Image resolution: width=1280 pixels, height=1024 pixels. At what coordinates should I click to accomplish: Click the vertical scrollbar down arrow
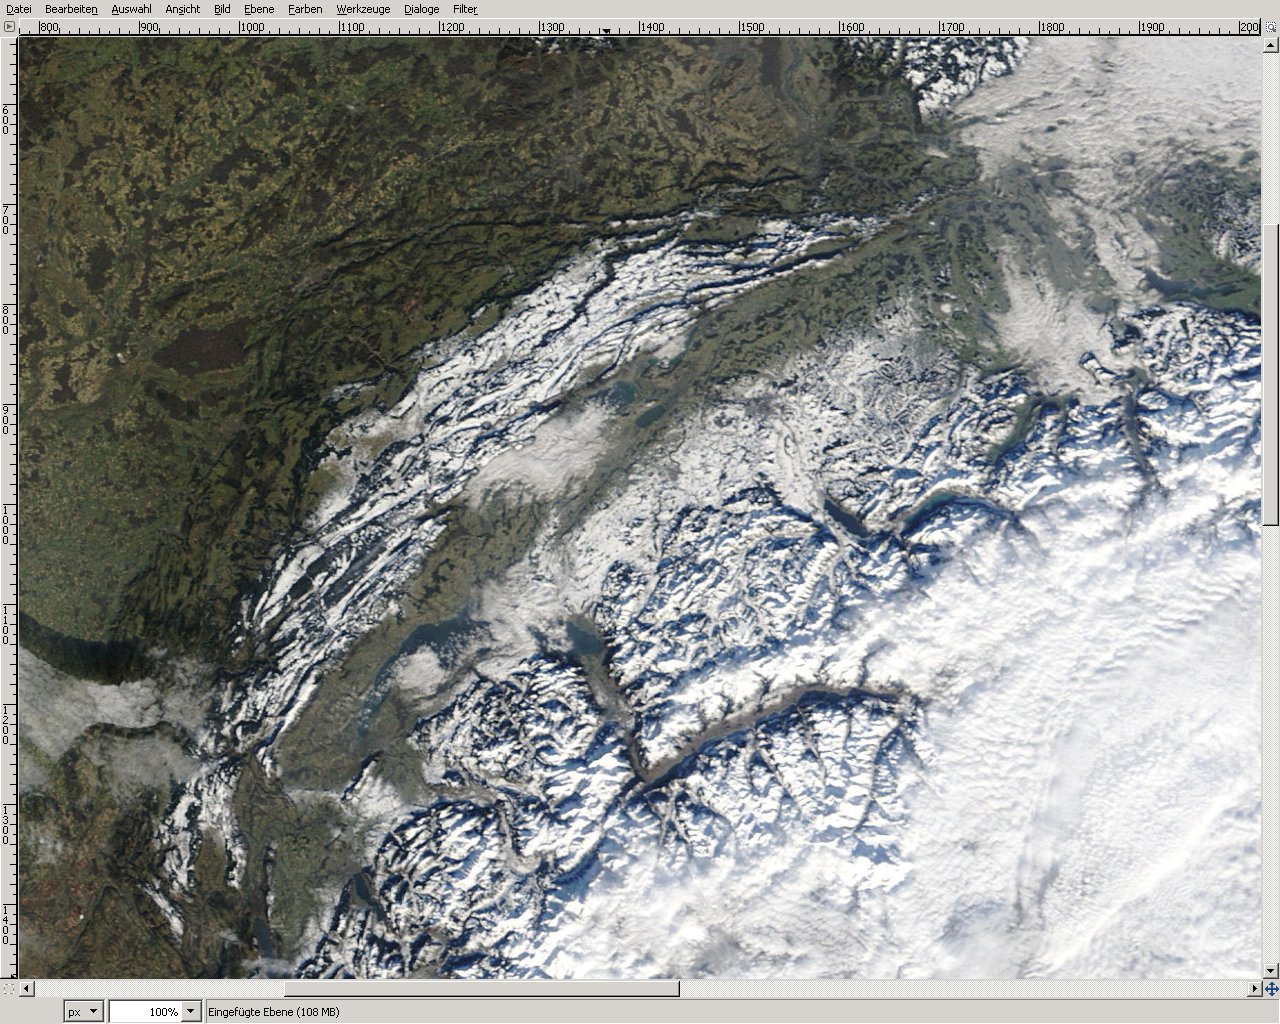(x=1271, y=971)
